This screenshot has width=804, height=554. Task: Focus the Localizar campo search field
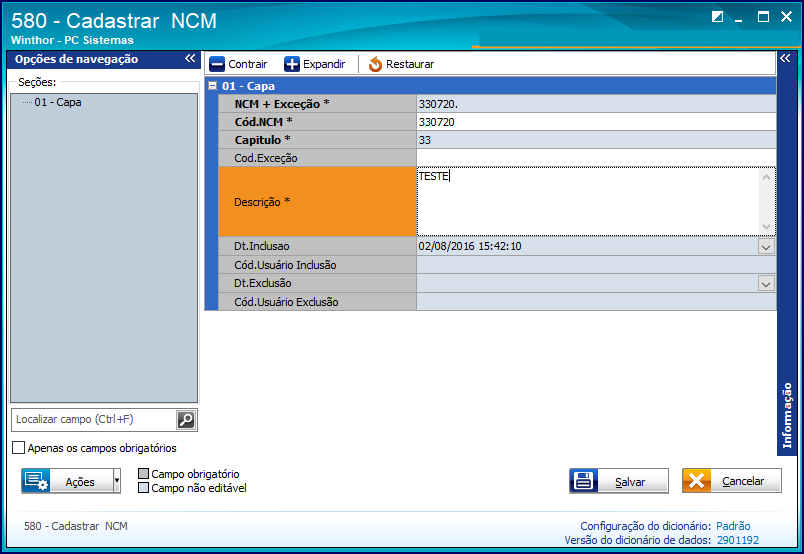point(95,420)
